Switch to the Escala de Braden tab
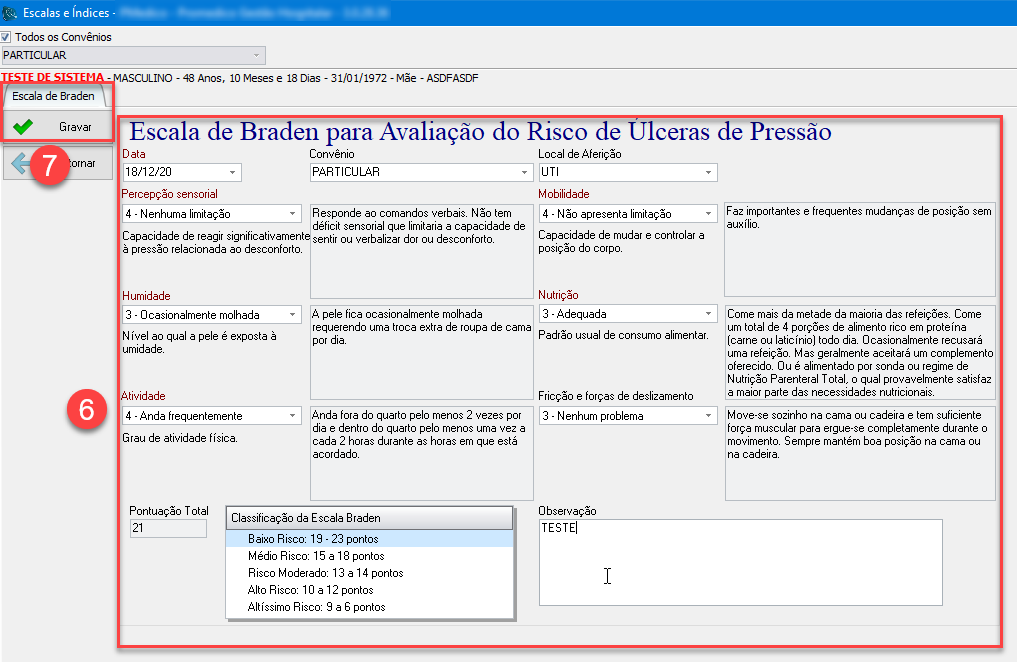Screen dimensions: 1017x662 click(x=53, y=96)
